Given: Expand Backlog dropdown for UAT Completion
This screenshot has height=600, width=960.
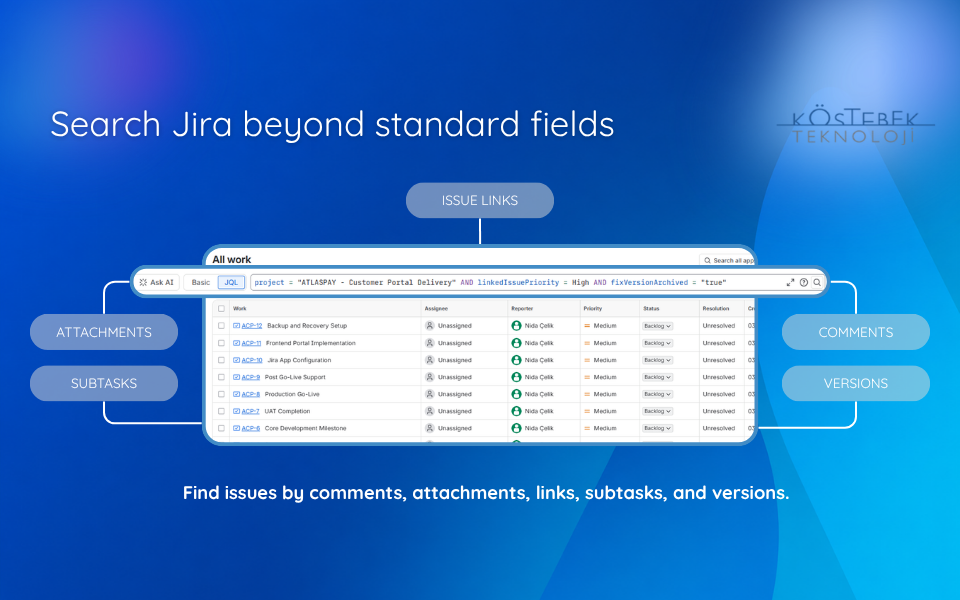Looking at the screenshot, I should point(658,411).
